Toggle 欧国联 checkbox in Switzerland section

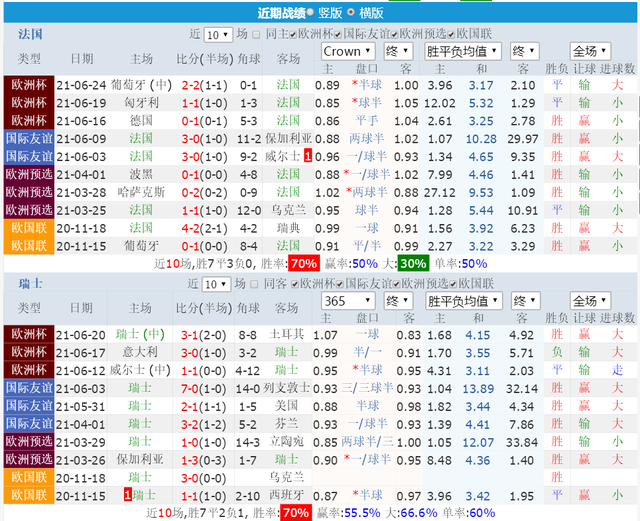tap(453, 284)
